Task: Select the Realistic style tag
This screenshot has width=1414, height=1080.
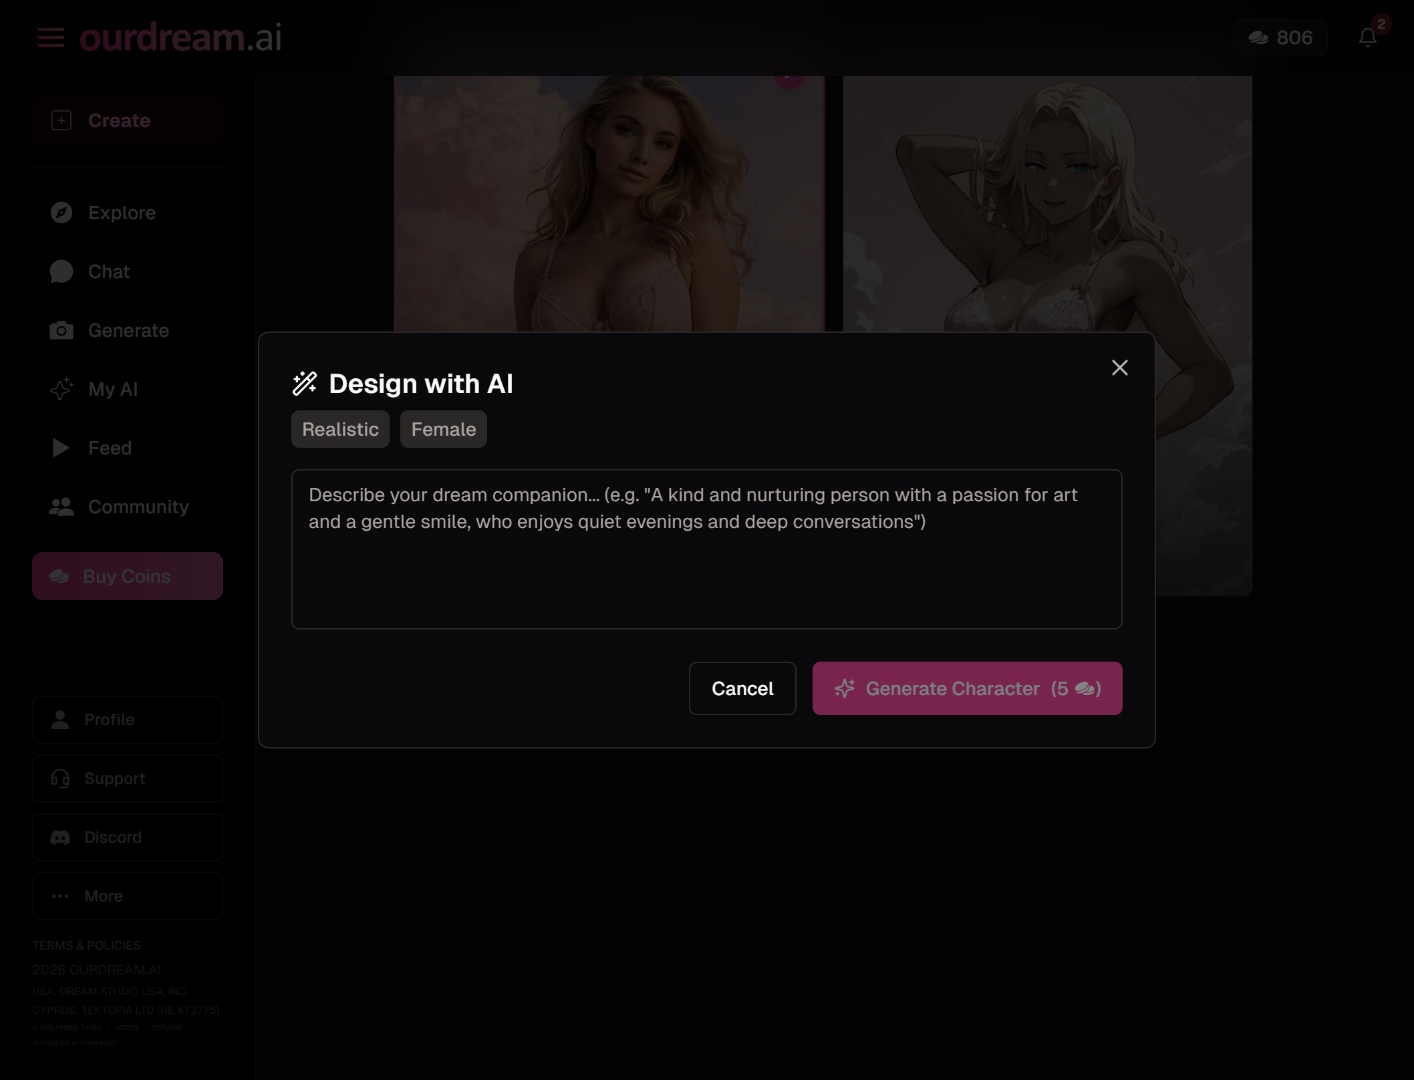Action: pyautogui.click(x=340, y=429)
